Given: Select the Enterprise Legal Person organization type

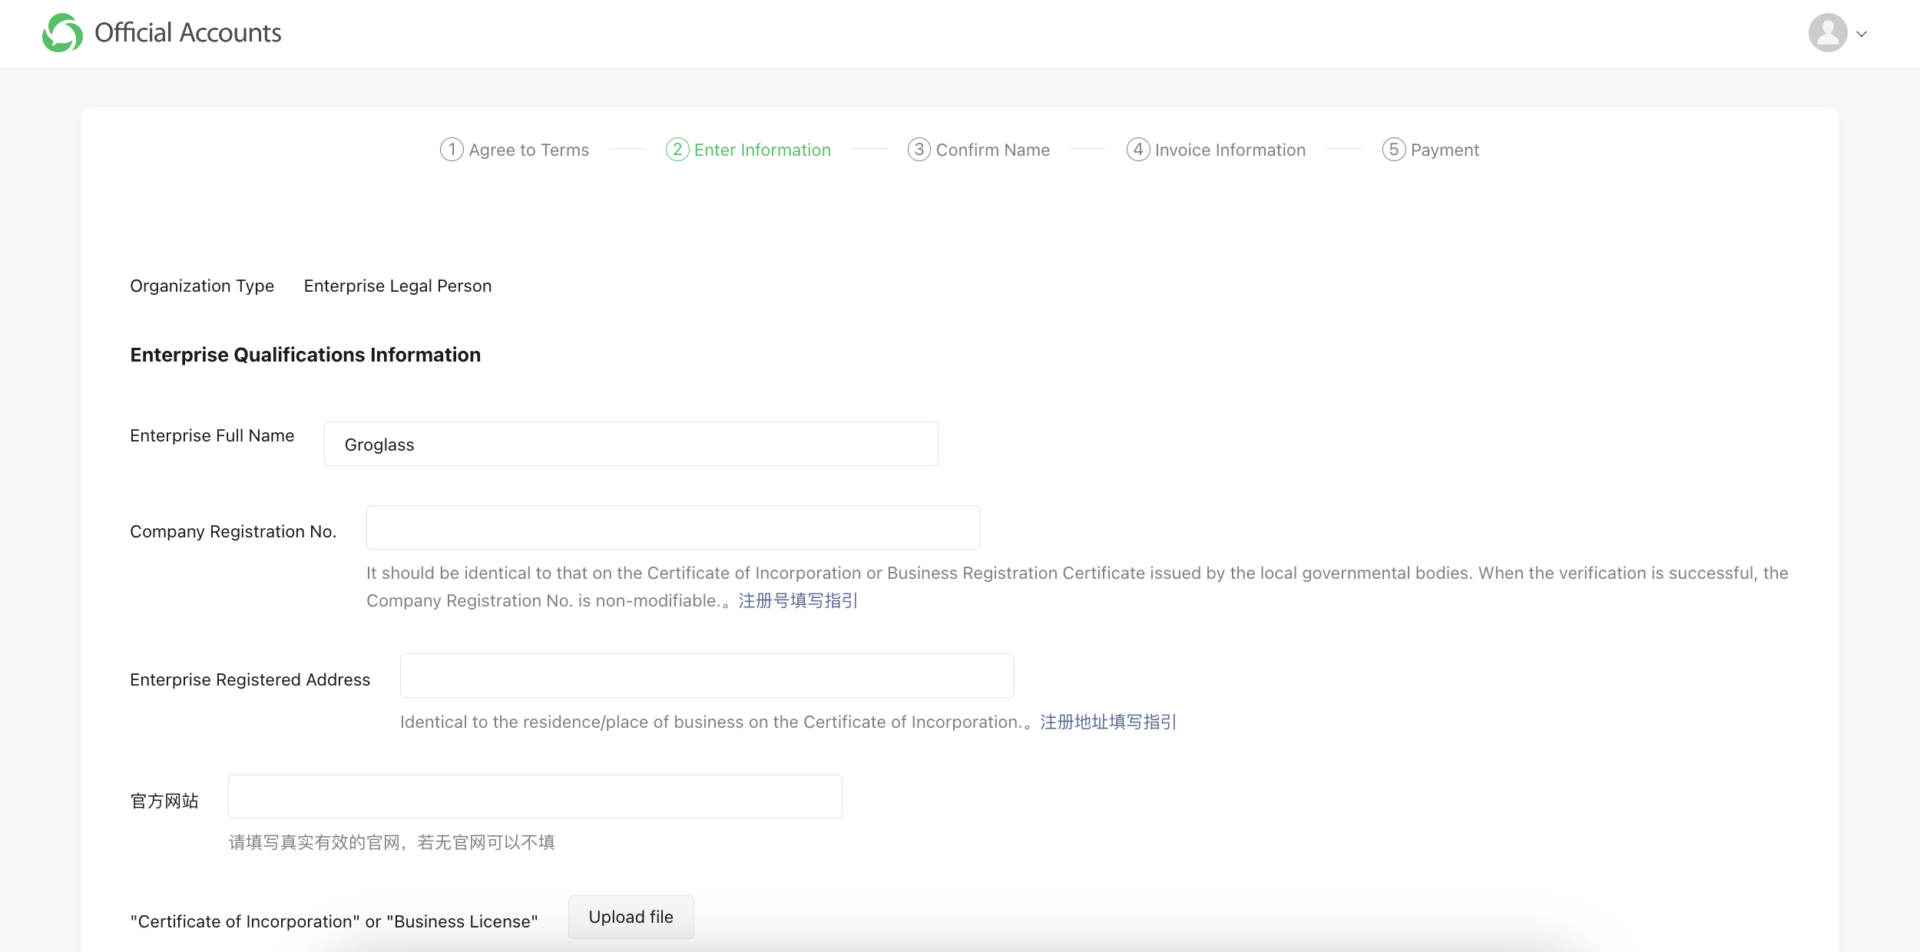Looking at the screenshot, I should pos(397,286).
